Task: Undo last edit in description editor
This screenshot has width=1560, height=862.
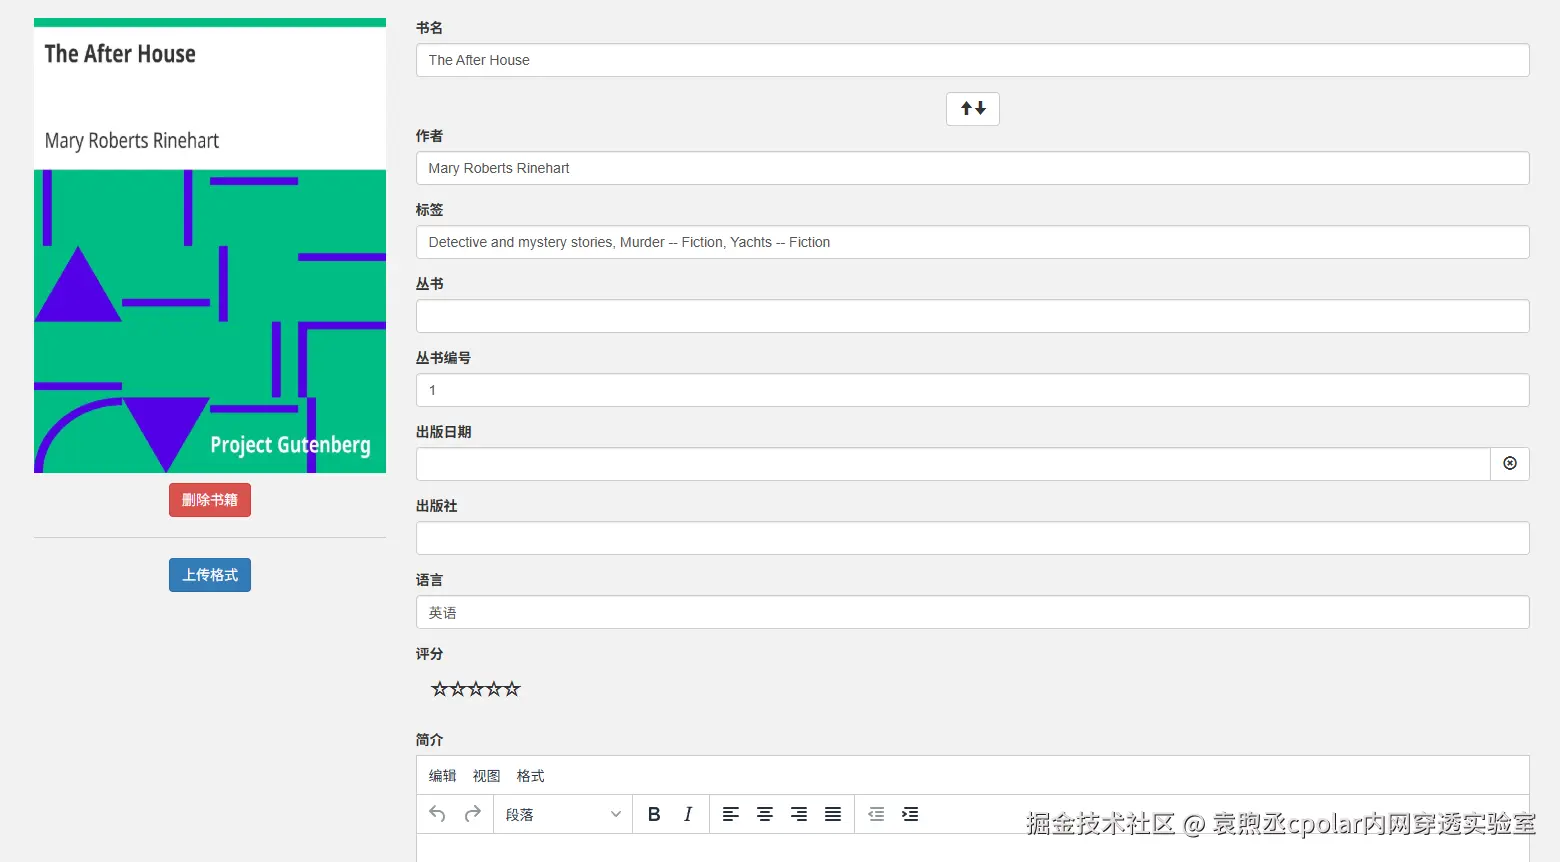Action: coord(437,814)
